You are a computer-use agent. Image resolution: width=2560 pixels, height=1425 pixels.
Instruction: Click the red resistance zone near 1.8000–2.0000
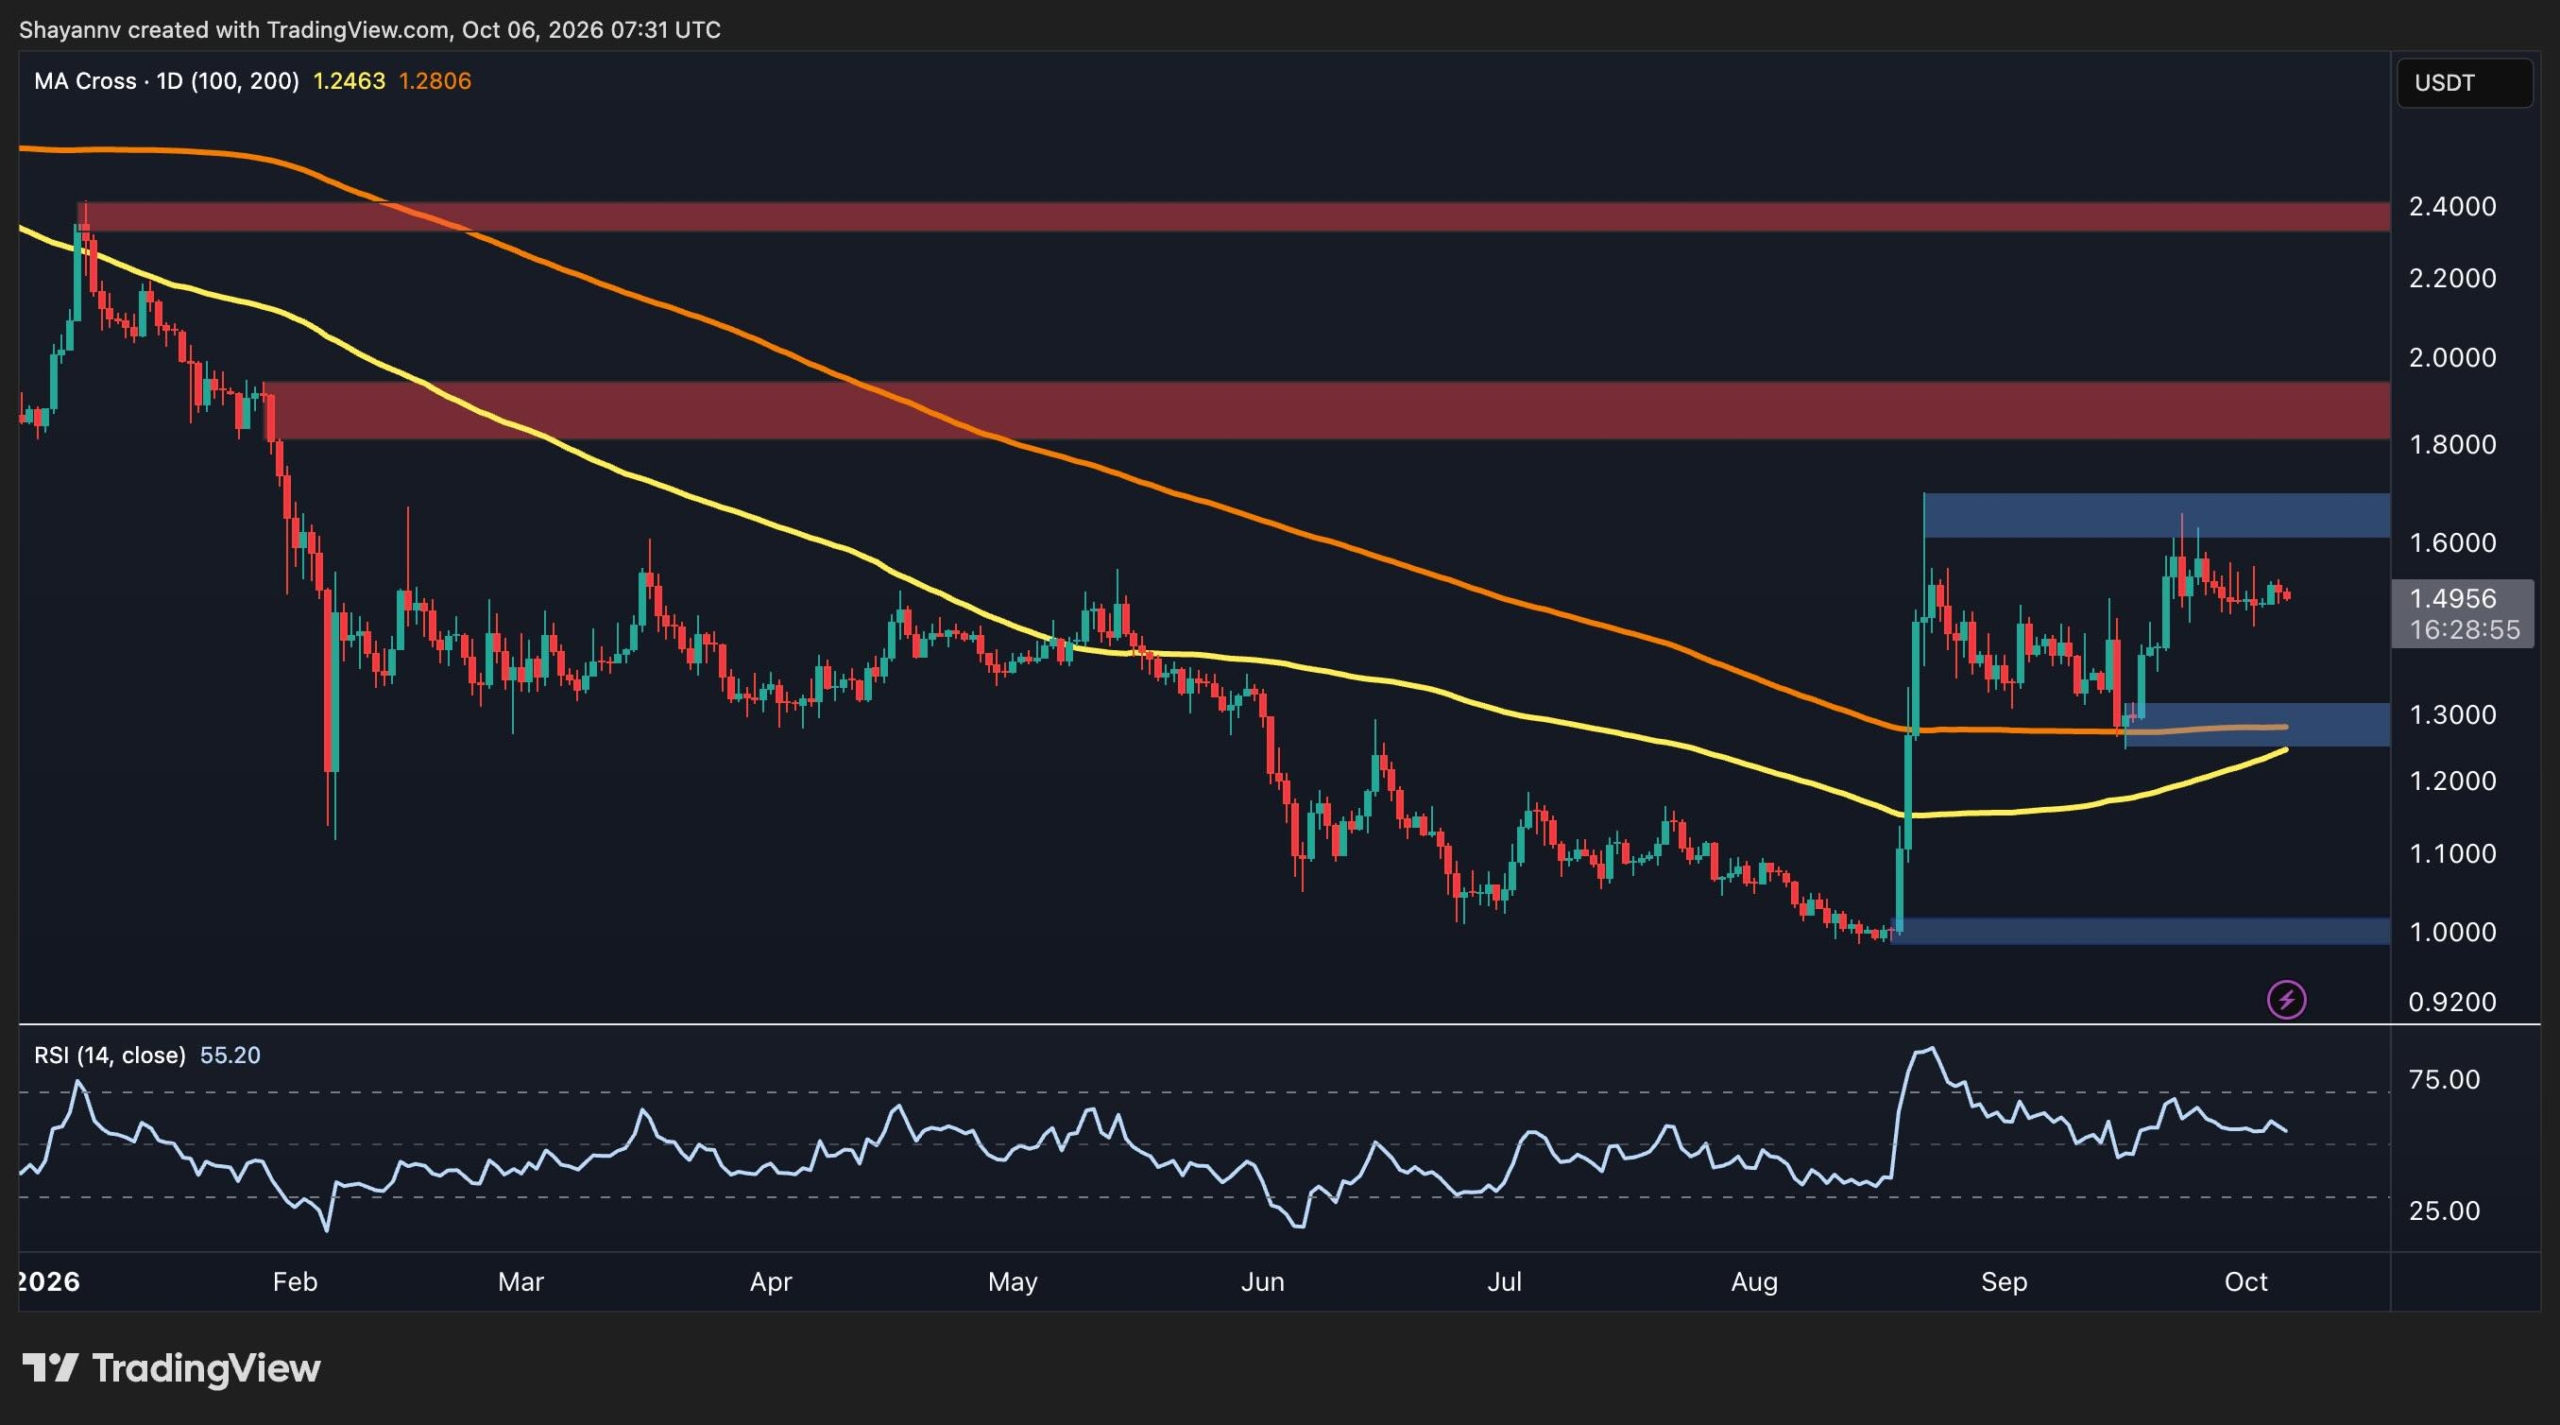[1326, 410]
